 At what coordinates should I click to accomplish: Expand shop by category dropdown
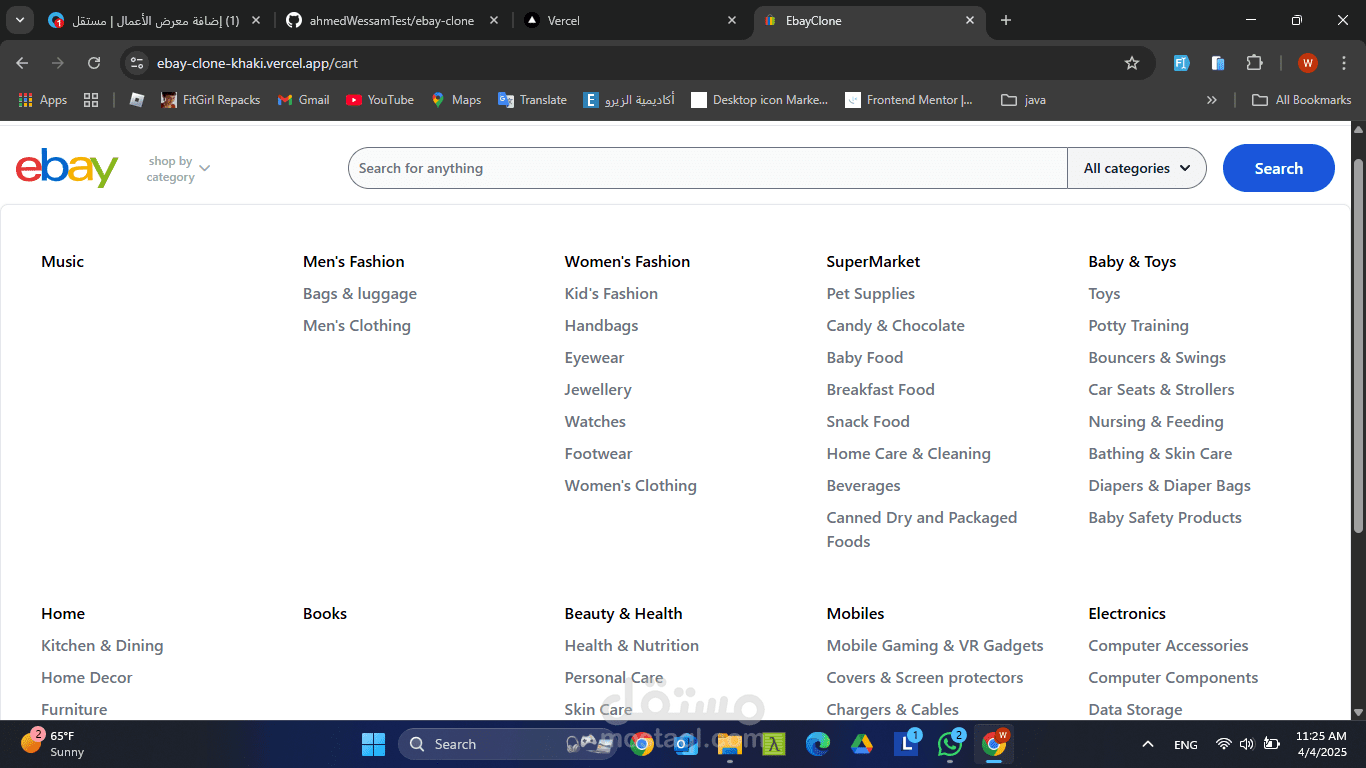(179, 169)
